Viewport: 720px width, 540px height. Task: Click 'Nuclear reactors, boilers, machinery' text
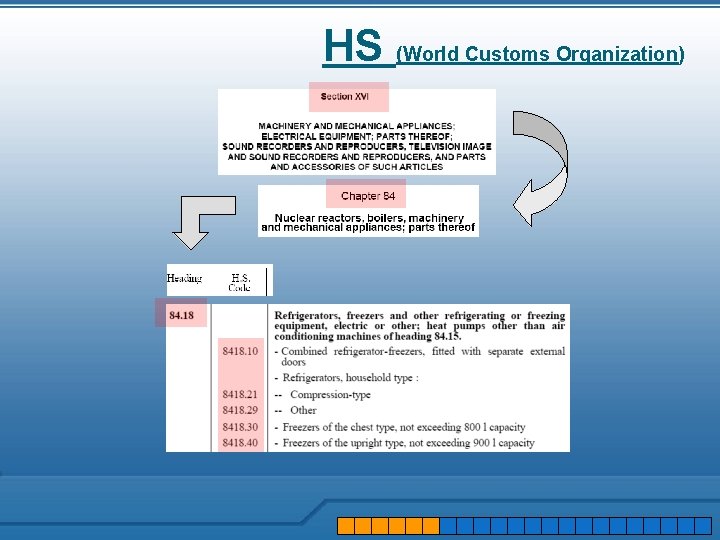(x=369, y=218)
